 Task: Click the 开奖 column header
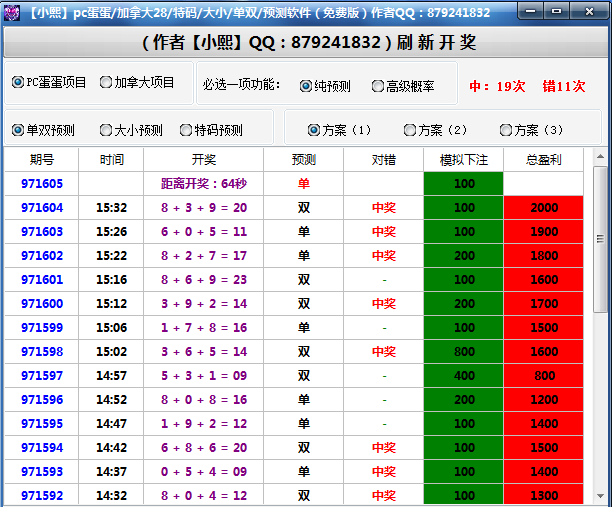click(204, 160)
